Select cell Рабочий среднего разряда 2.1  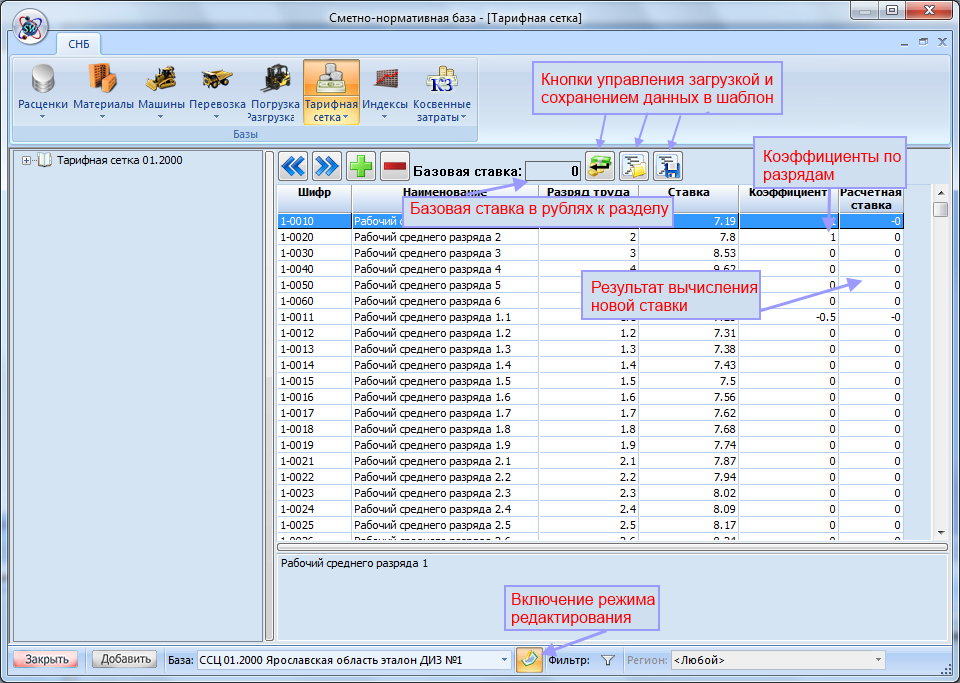445,461
